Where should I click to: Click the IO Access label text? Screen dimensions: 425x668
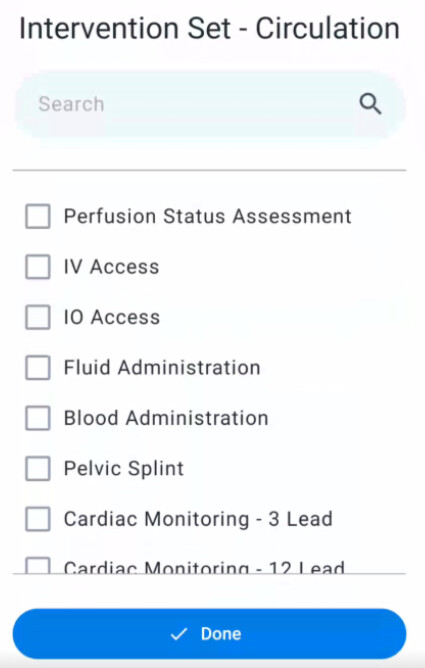[112, 317]
